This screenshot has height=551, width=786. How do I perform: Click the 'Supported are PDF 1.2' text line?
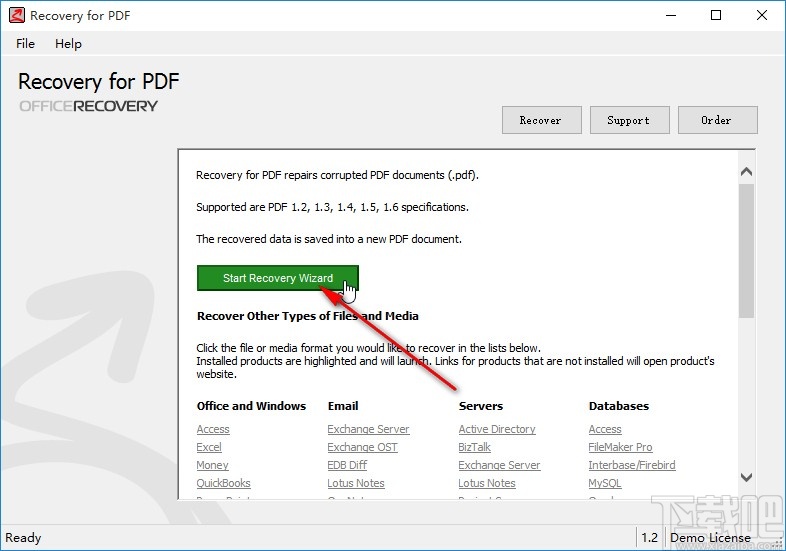(x=332, y=207)
